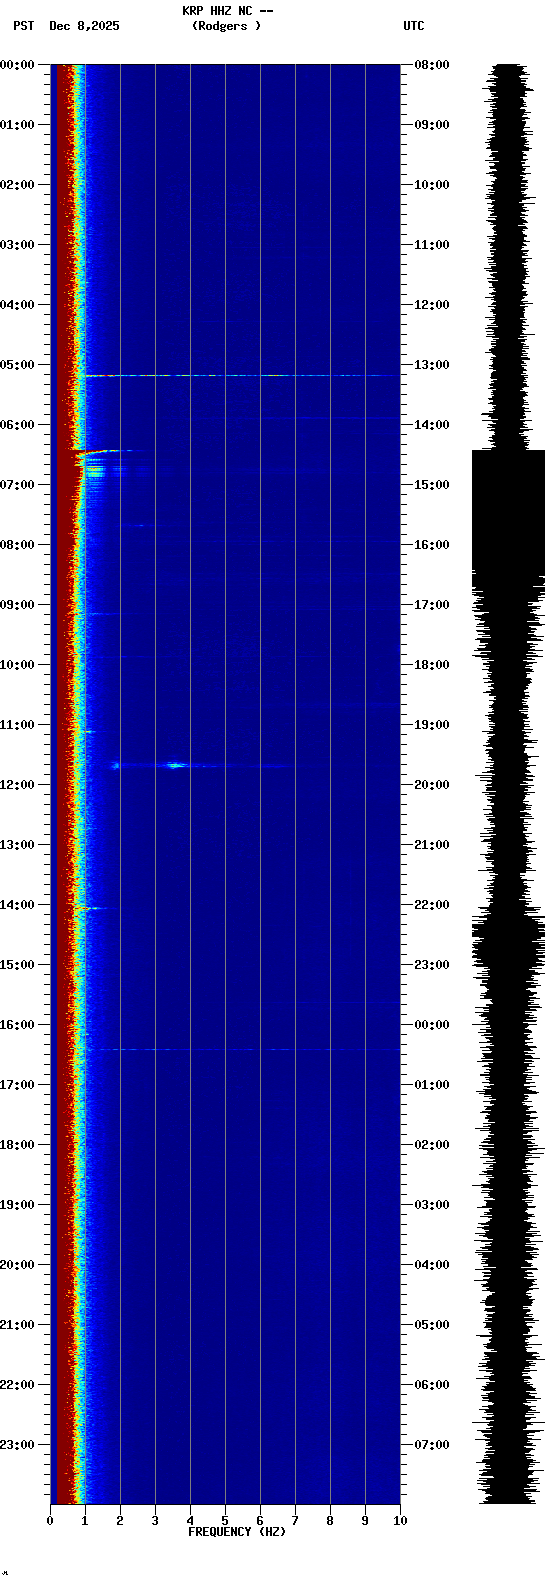The width and height of the screenshot is (552, 1584).
Task: Click the 'FREQUENCY (HZ)' axis label
Action: tap(237, 1532)
